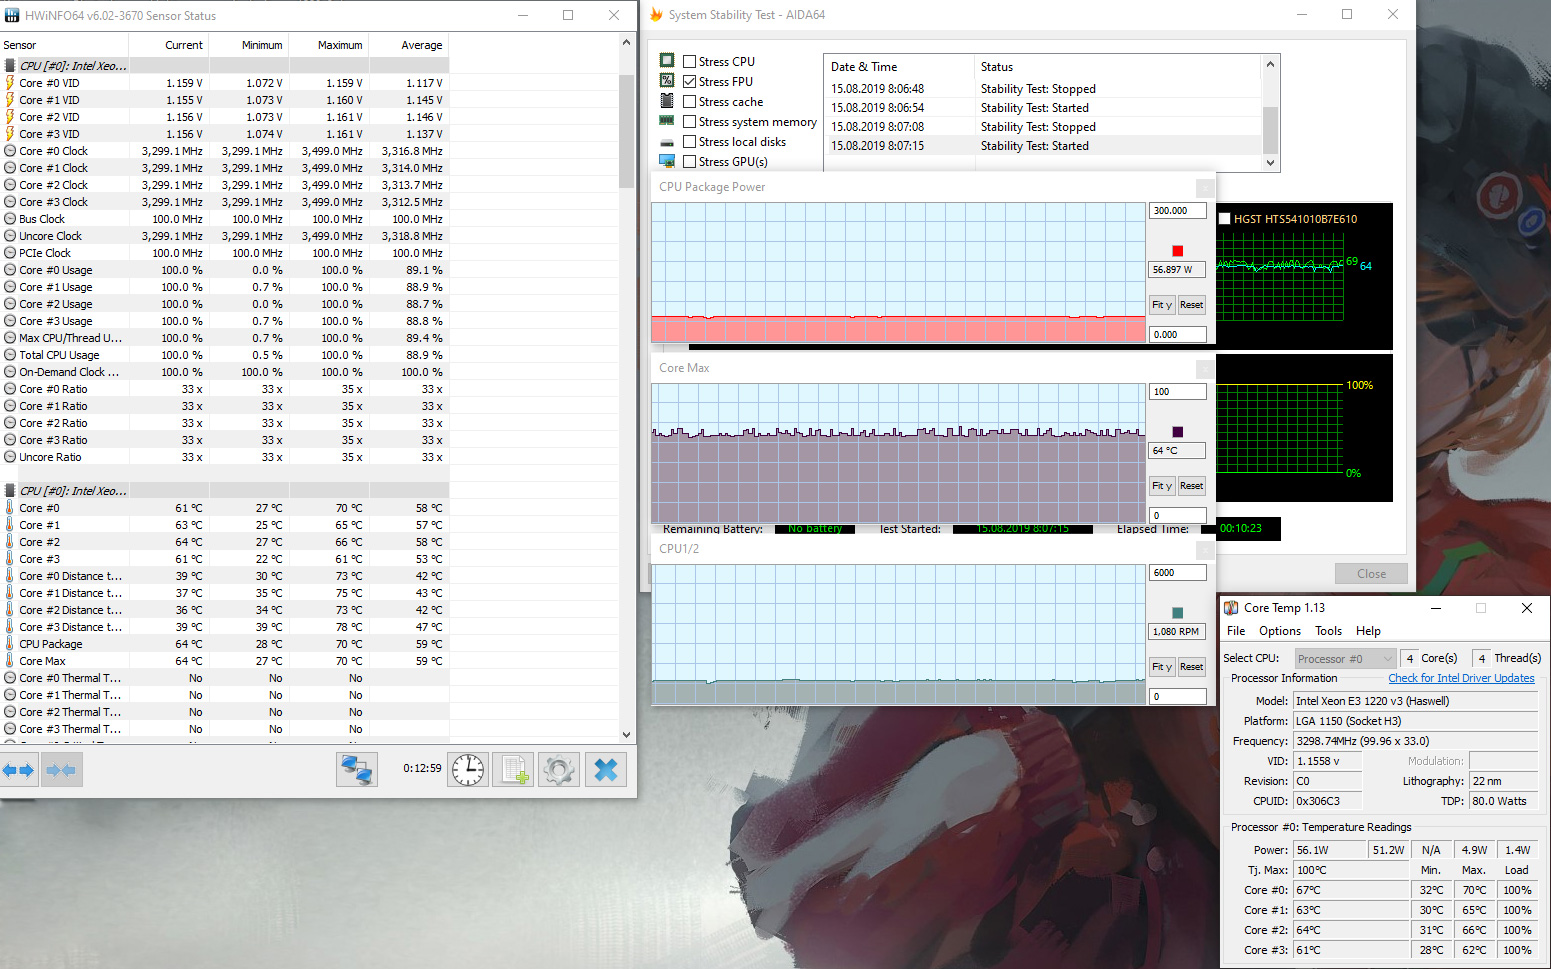Start logging with the sheet-plus icon
The width and height of the screenshot is (1551, 969).
515,770
